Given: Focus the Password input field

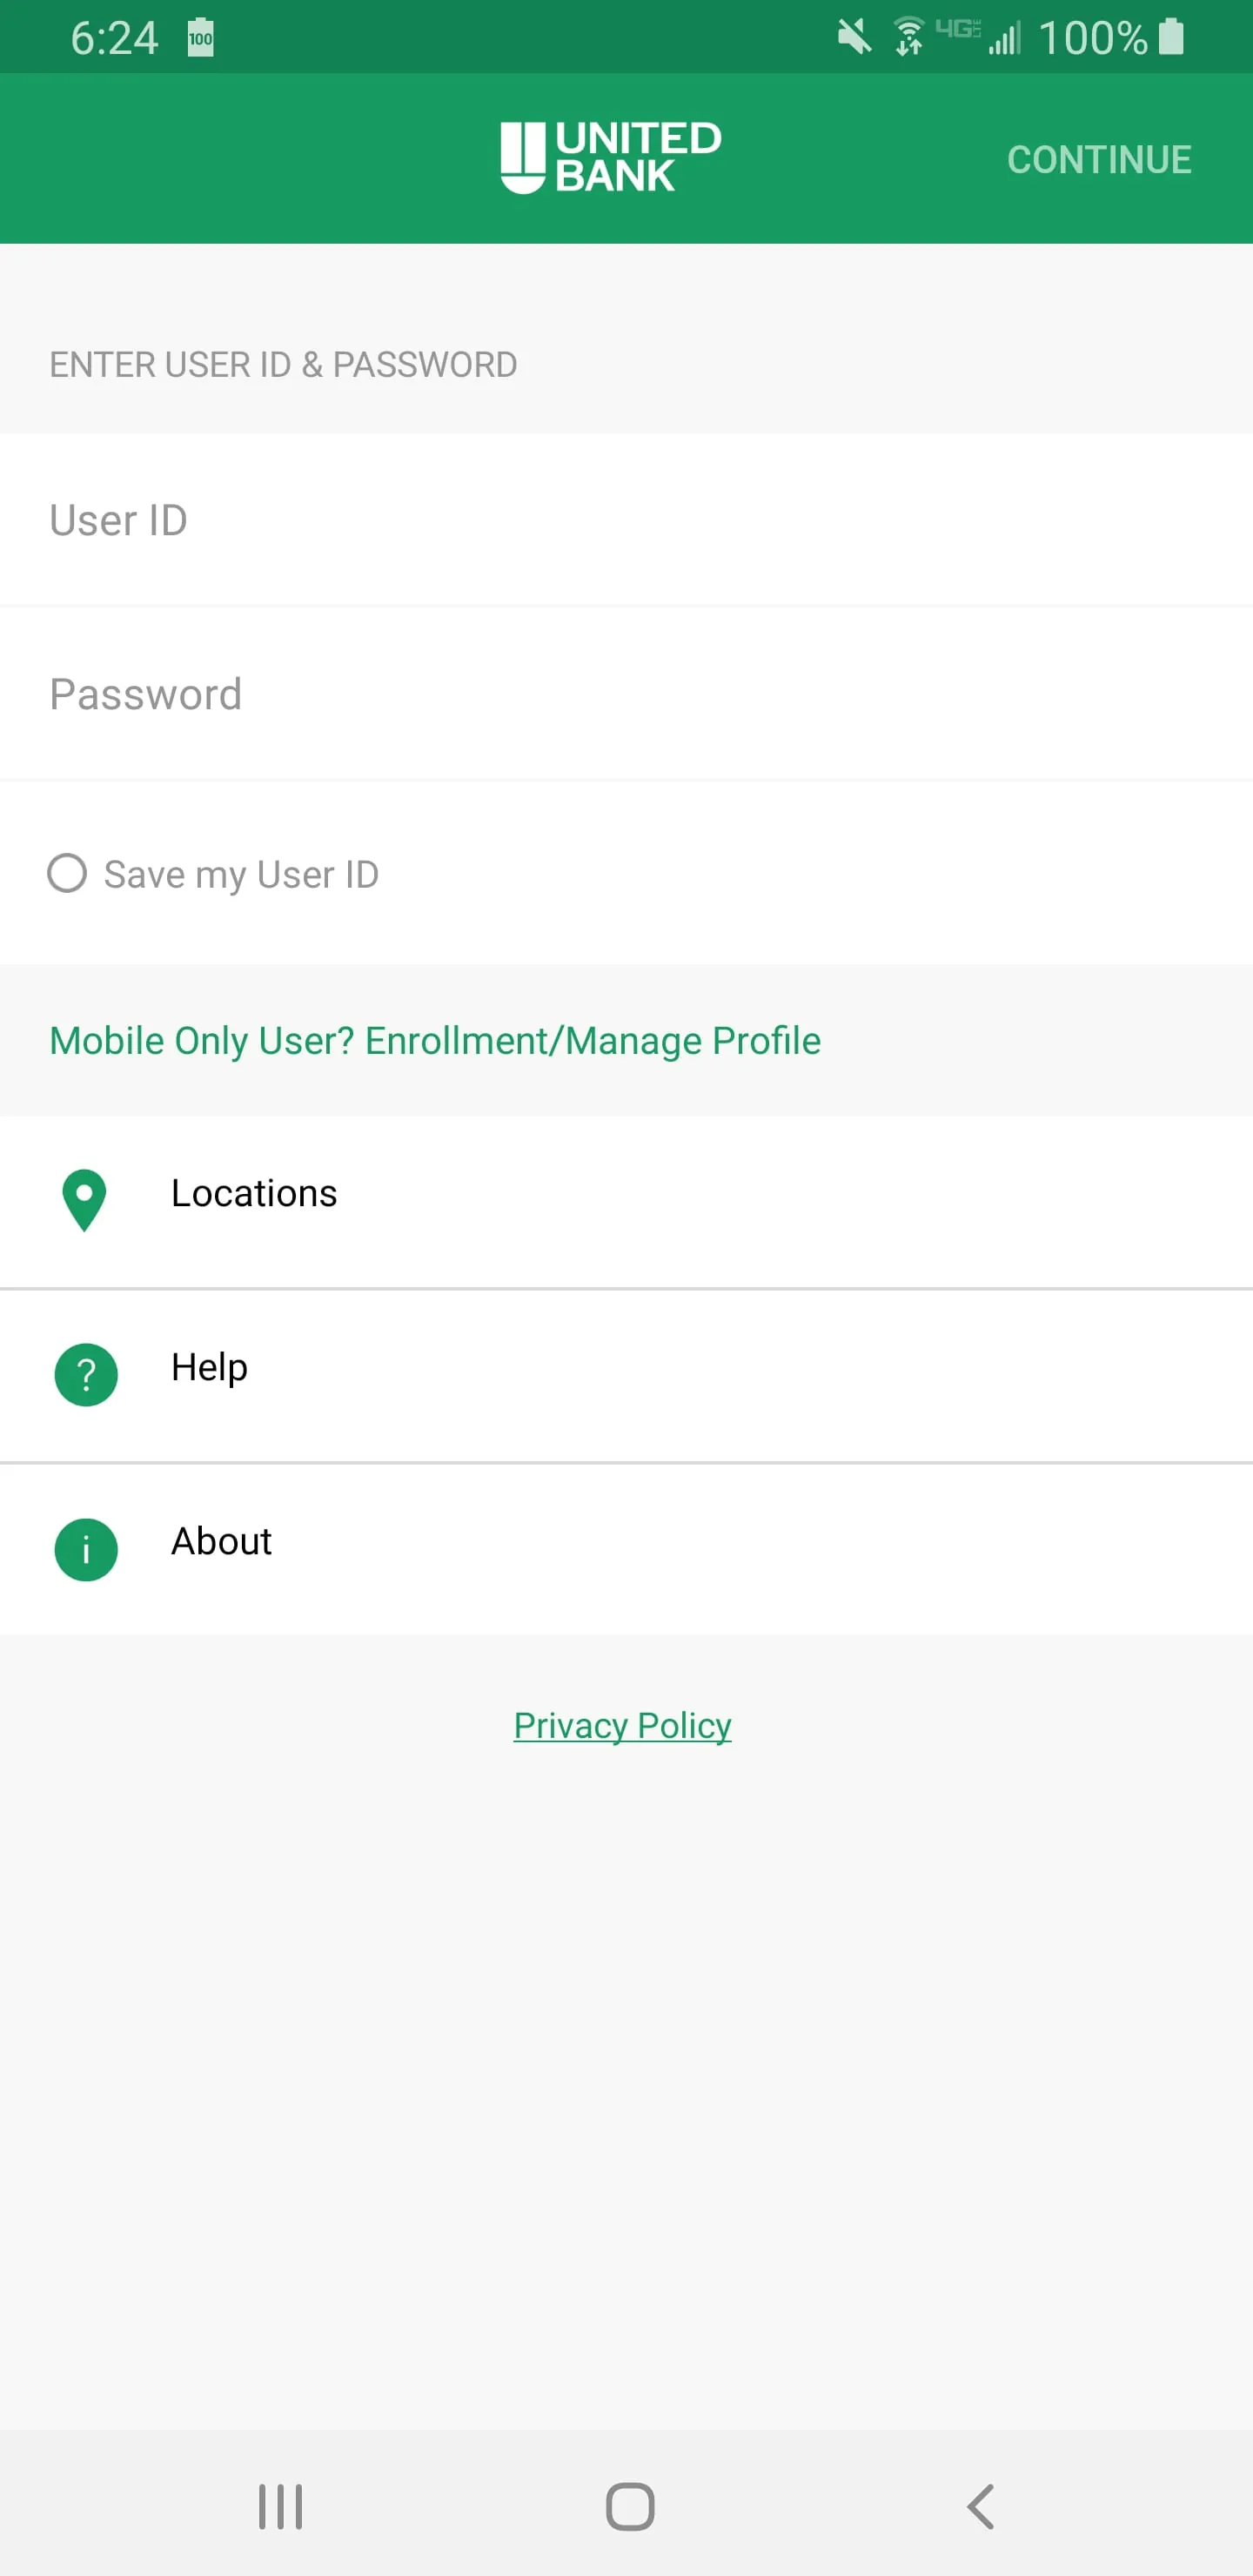Looking at the screenshot, I should click(x=626, y=694).
